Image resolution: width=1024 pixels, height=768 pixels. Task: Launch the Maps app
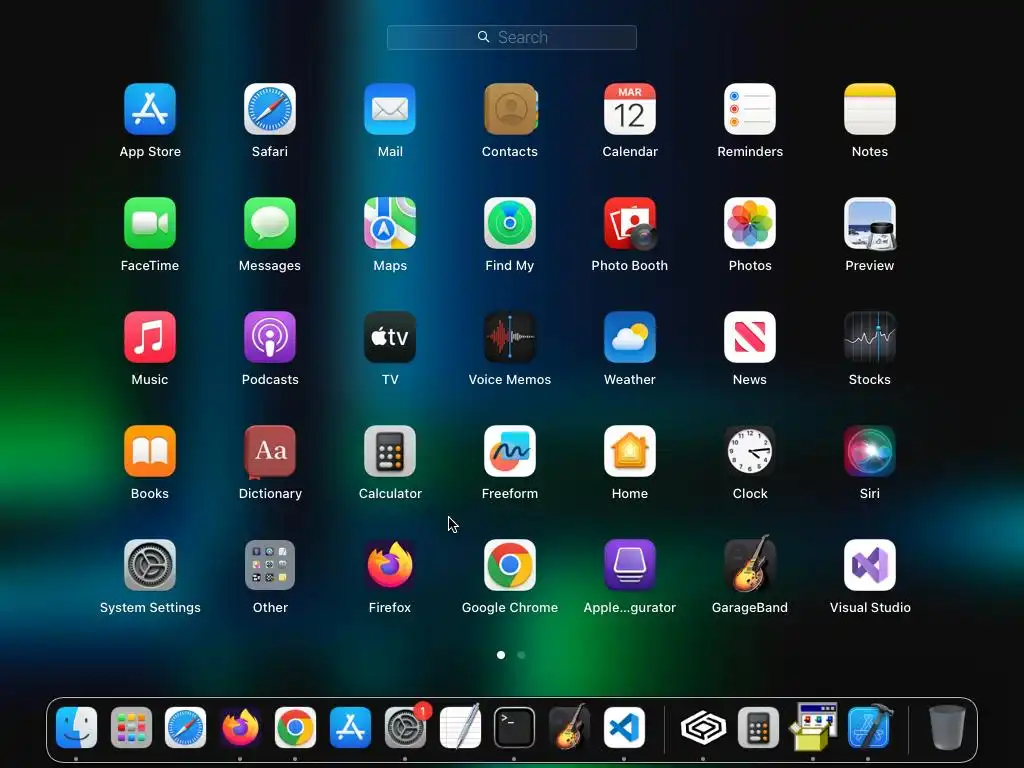(x=390, y=223)
